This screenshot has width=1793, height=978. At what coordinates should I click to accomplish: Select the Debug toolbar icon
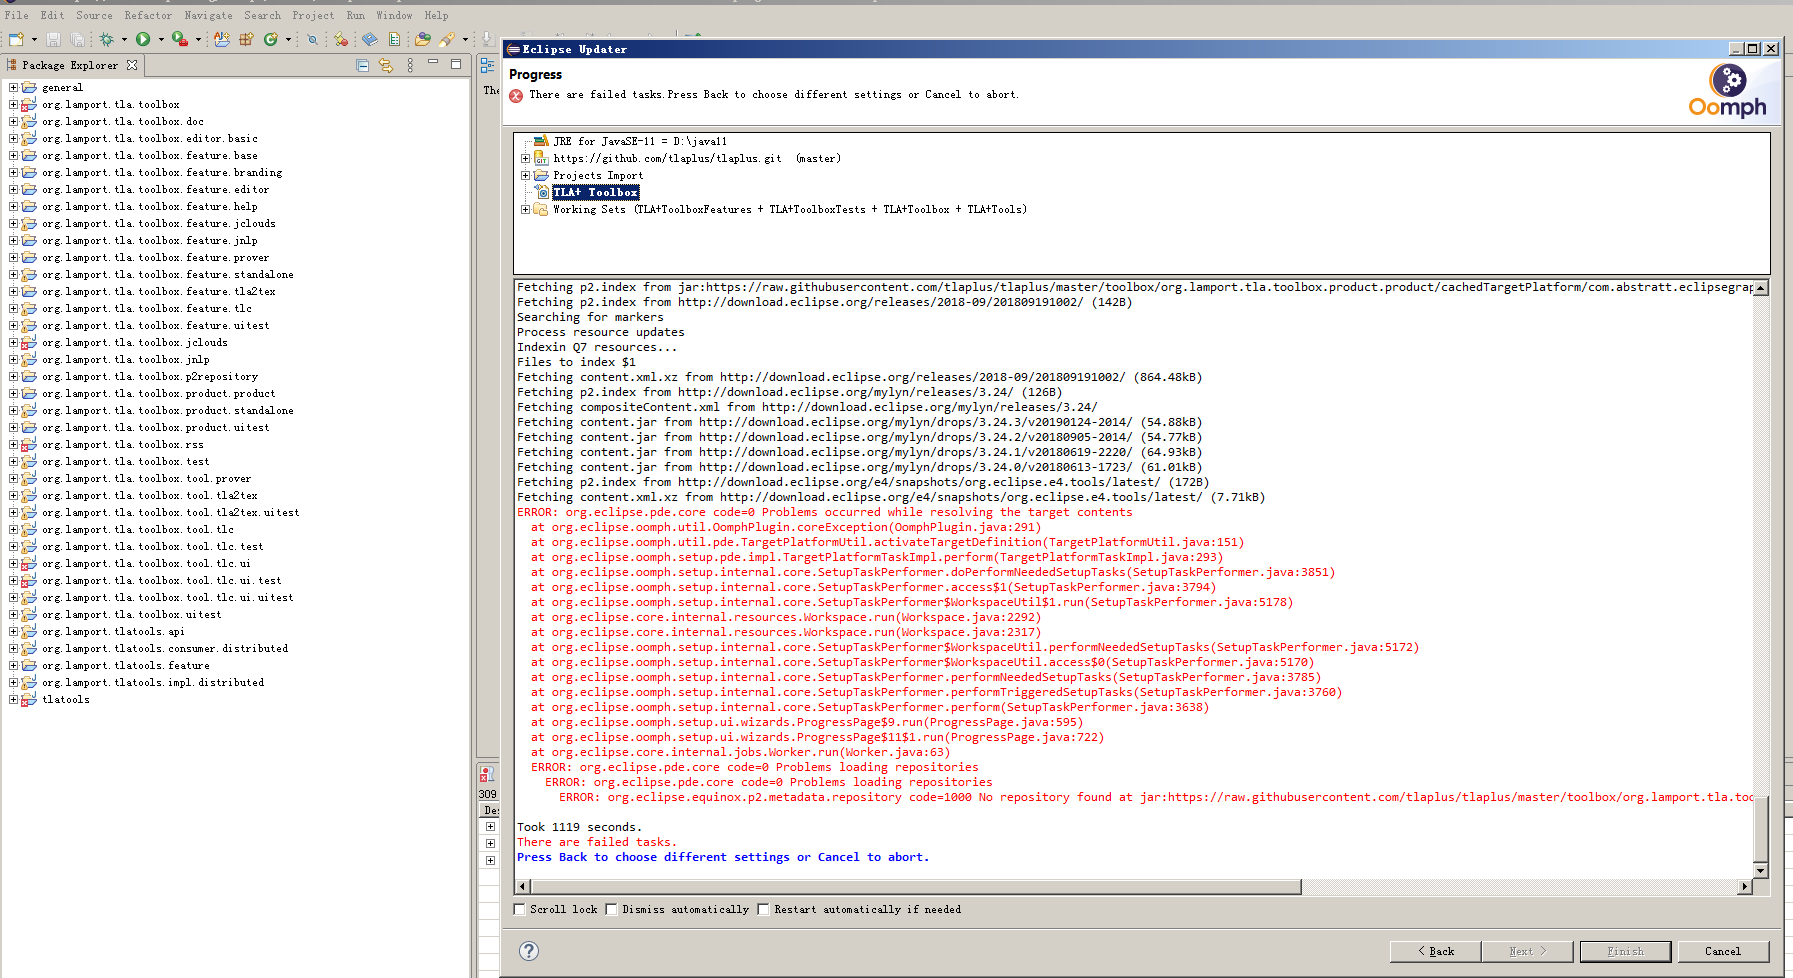(107, 39)
